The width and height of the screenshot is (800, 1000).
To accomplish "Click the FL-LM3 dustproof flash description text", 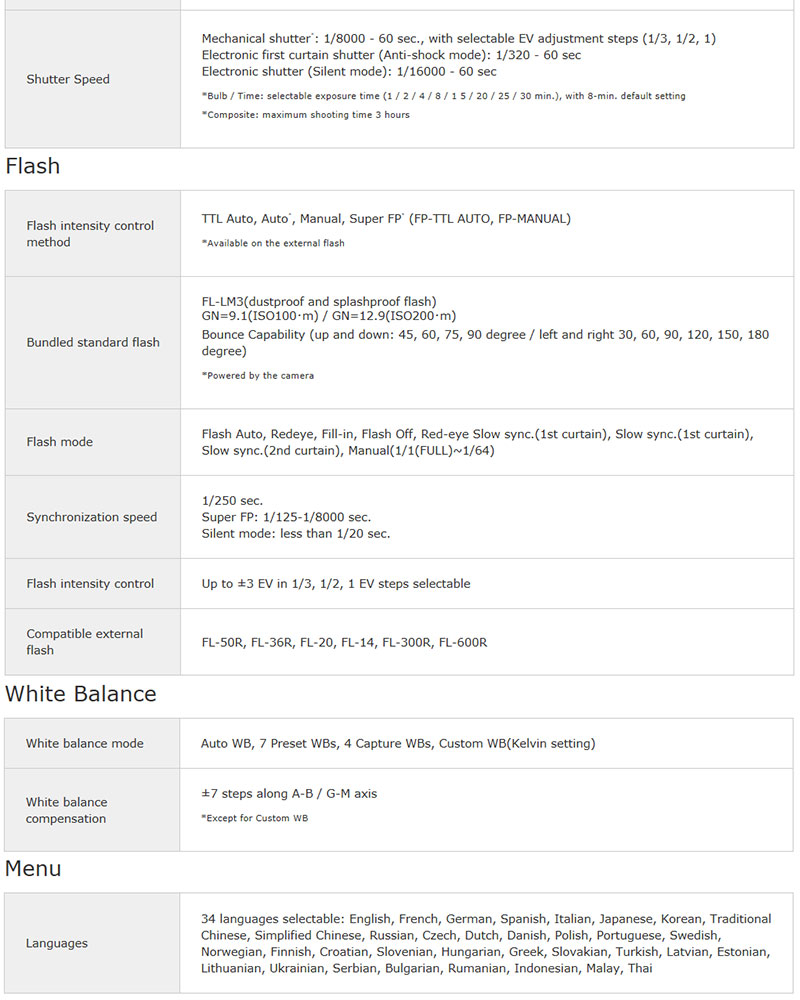I will [x=319, y=301].
